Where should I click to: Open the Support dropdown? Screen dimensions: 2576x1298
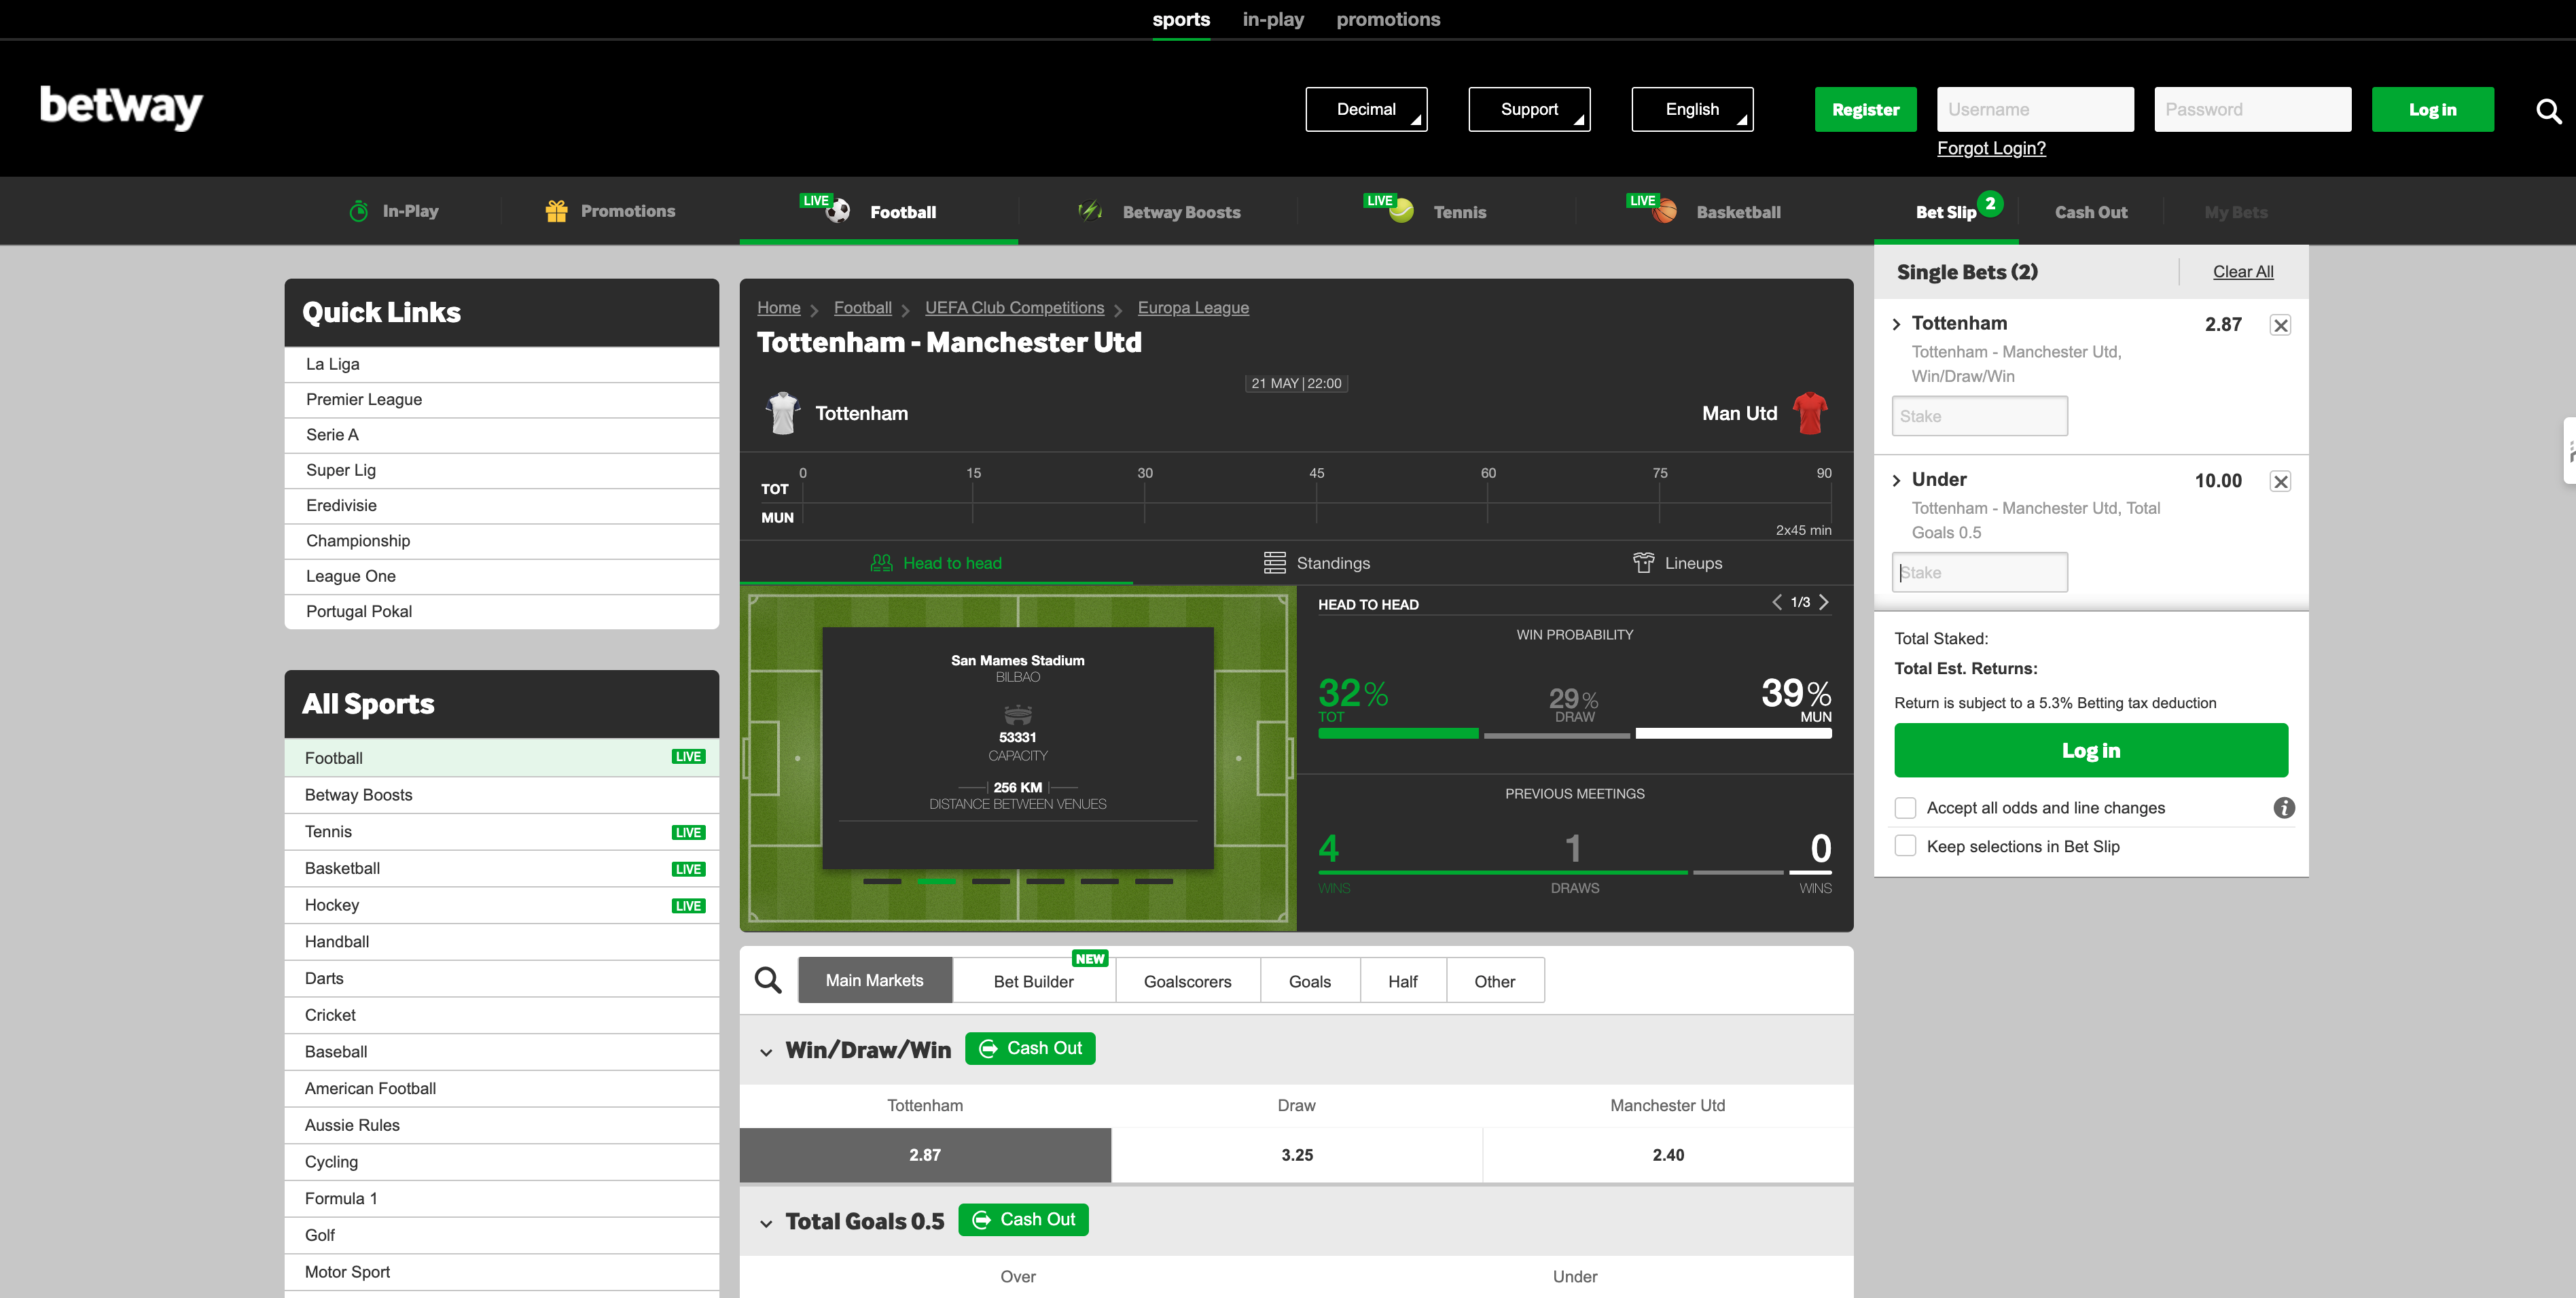point(1529,109)
